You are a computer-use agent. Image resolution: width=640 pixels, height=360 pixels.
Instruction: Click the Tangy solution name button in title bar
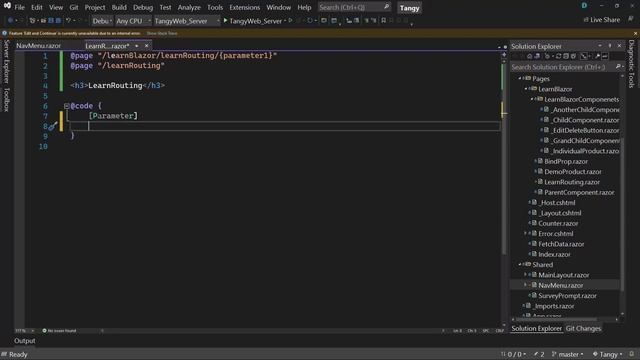(409, 8)
